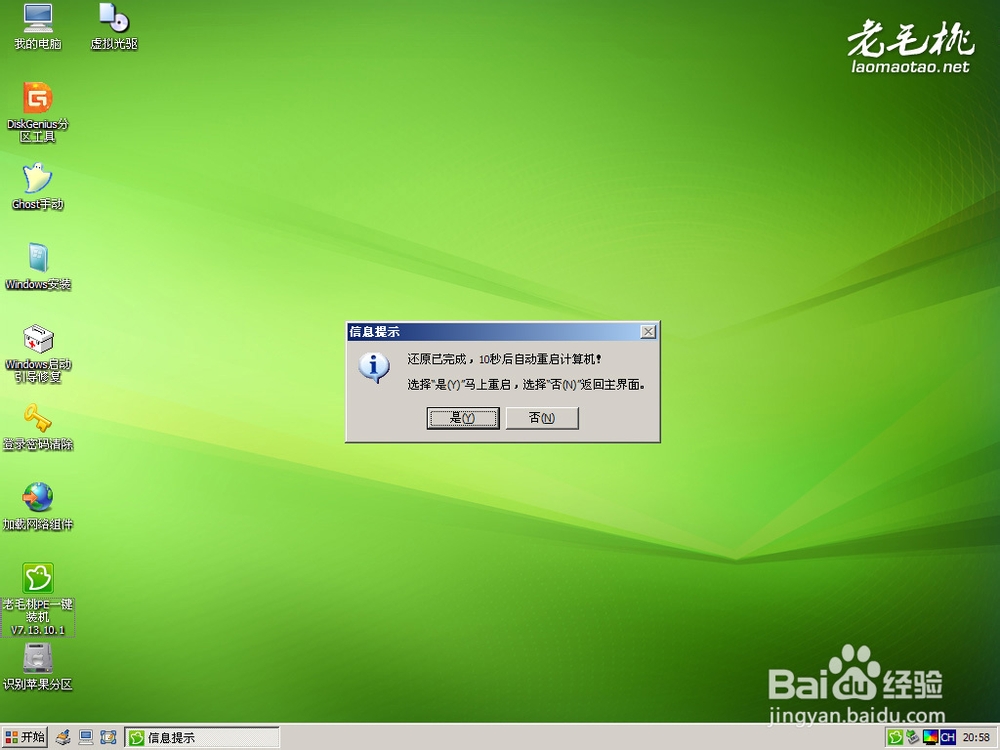This screenshot has width=1000, height=750.
Task: Close the 信息提示 dialog
Action: point(648,332)
